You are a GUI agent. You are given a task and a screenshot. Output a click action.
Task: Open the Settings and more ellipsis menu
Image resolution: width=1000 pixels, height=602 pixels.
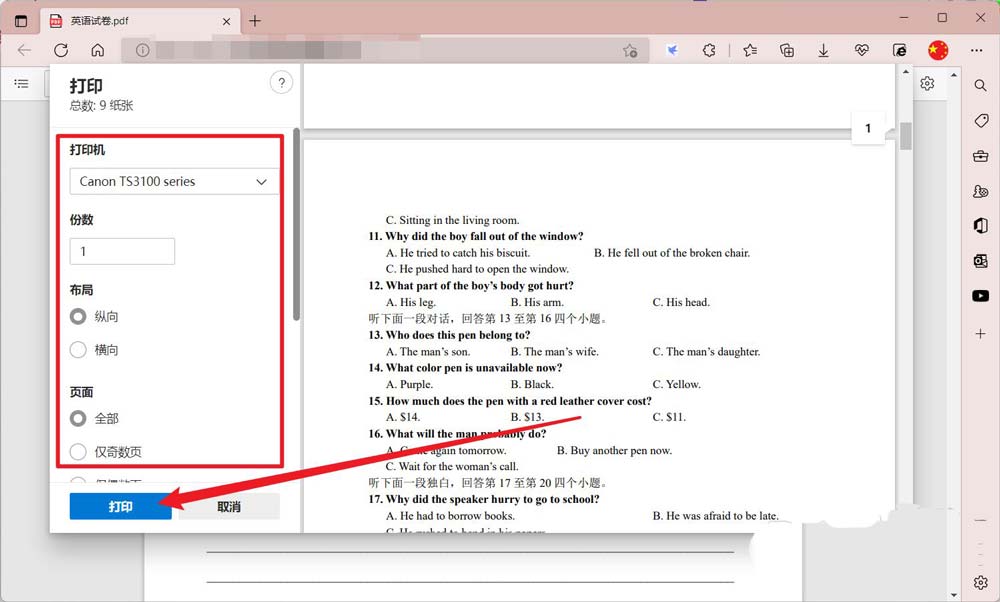(x=976, y=50)
